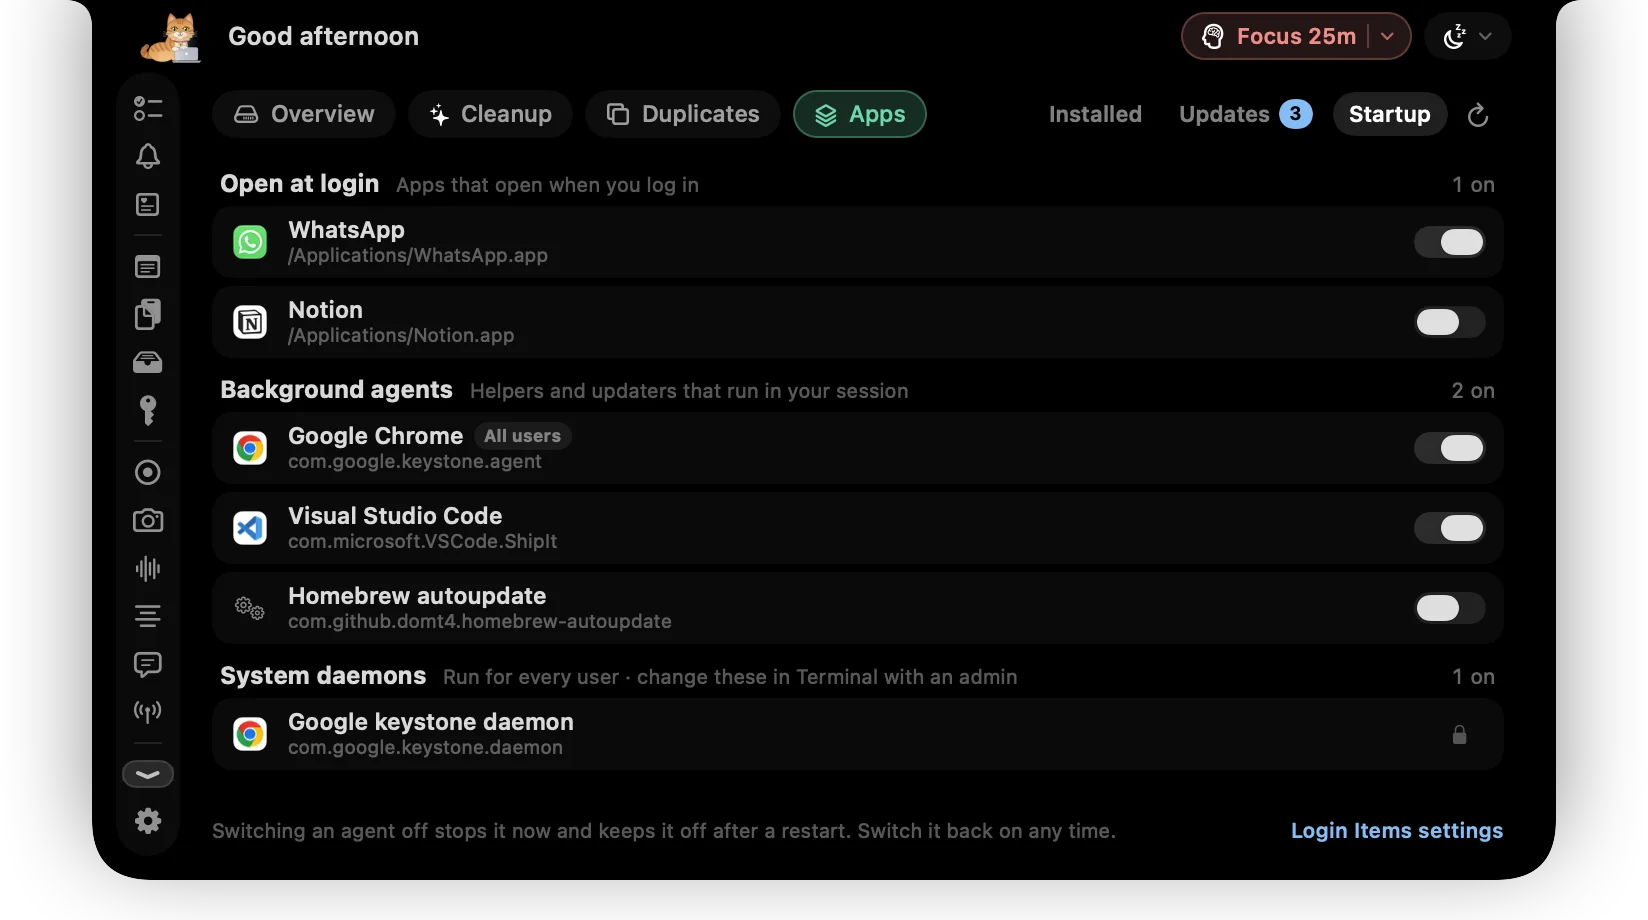Open the centered text lines sidebar icon
Screen dimensions: 1648x920
[148, 616]
